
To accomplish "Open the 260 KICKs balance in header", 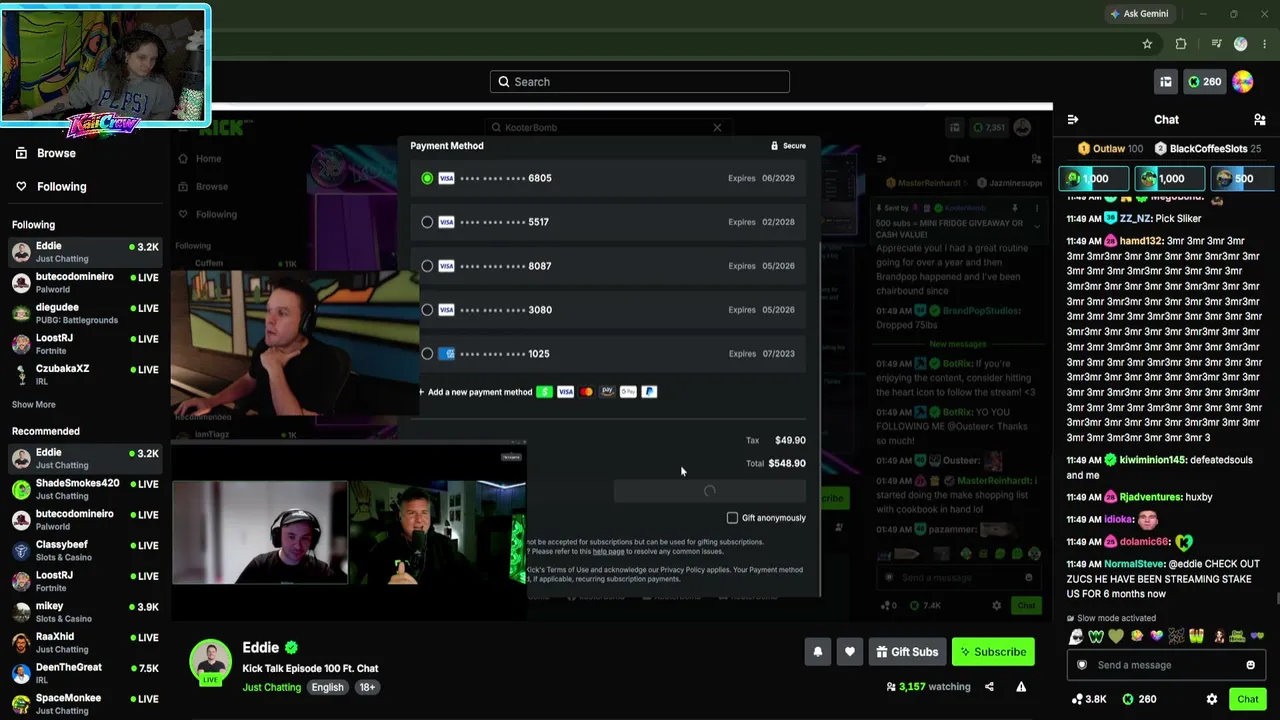I will tap(1204, 82).
